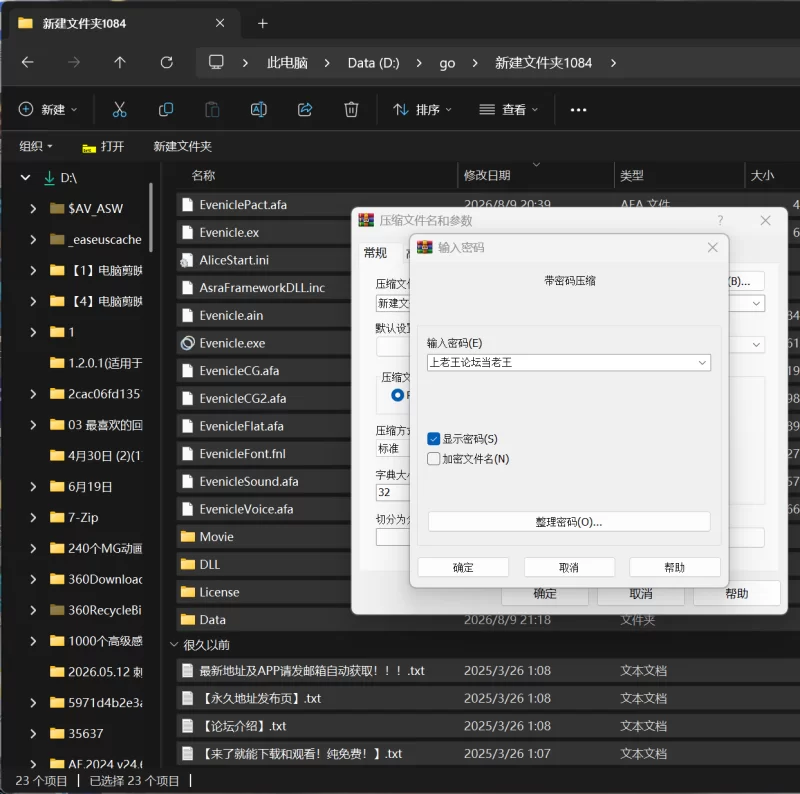Click the 打开 folder icon in command bar
The image size is (800, 794).
pyautogui.click(x=89, y=148)
